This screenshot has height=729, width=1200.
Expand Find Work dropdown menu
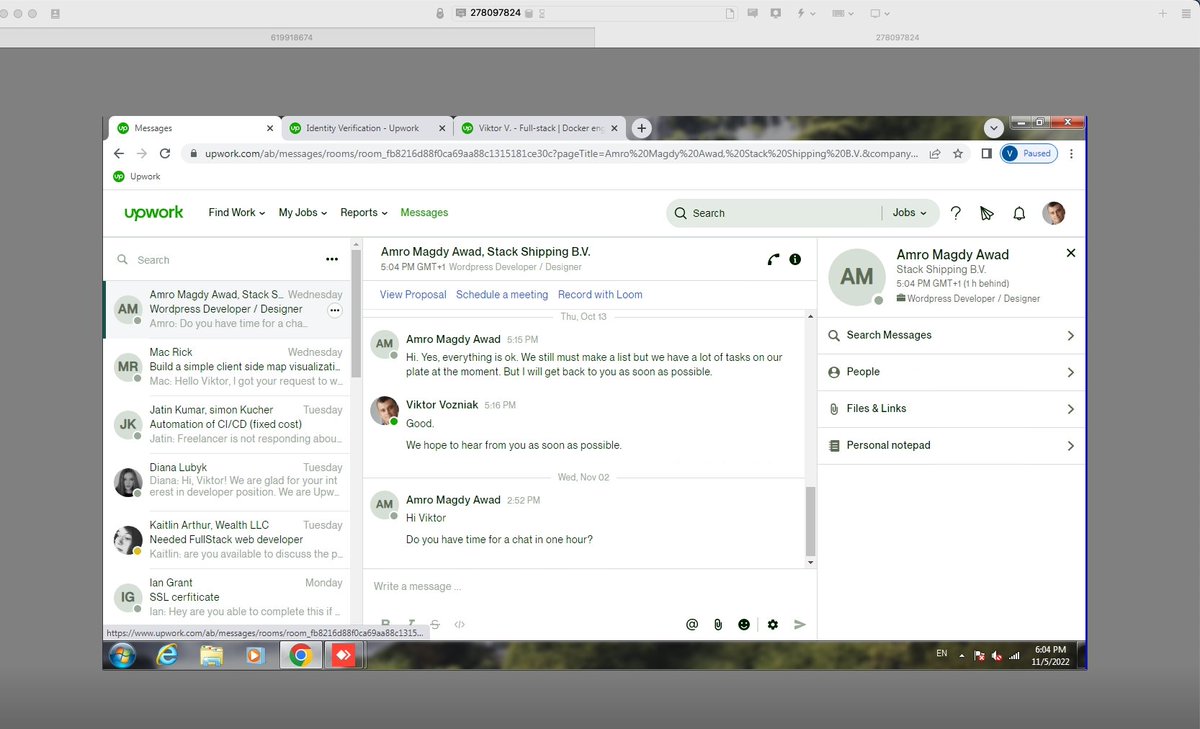(237, 213)
